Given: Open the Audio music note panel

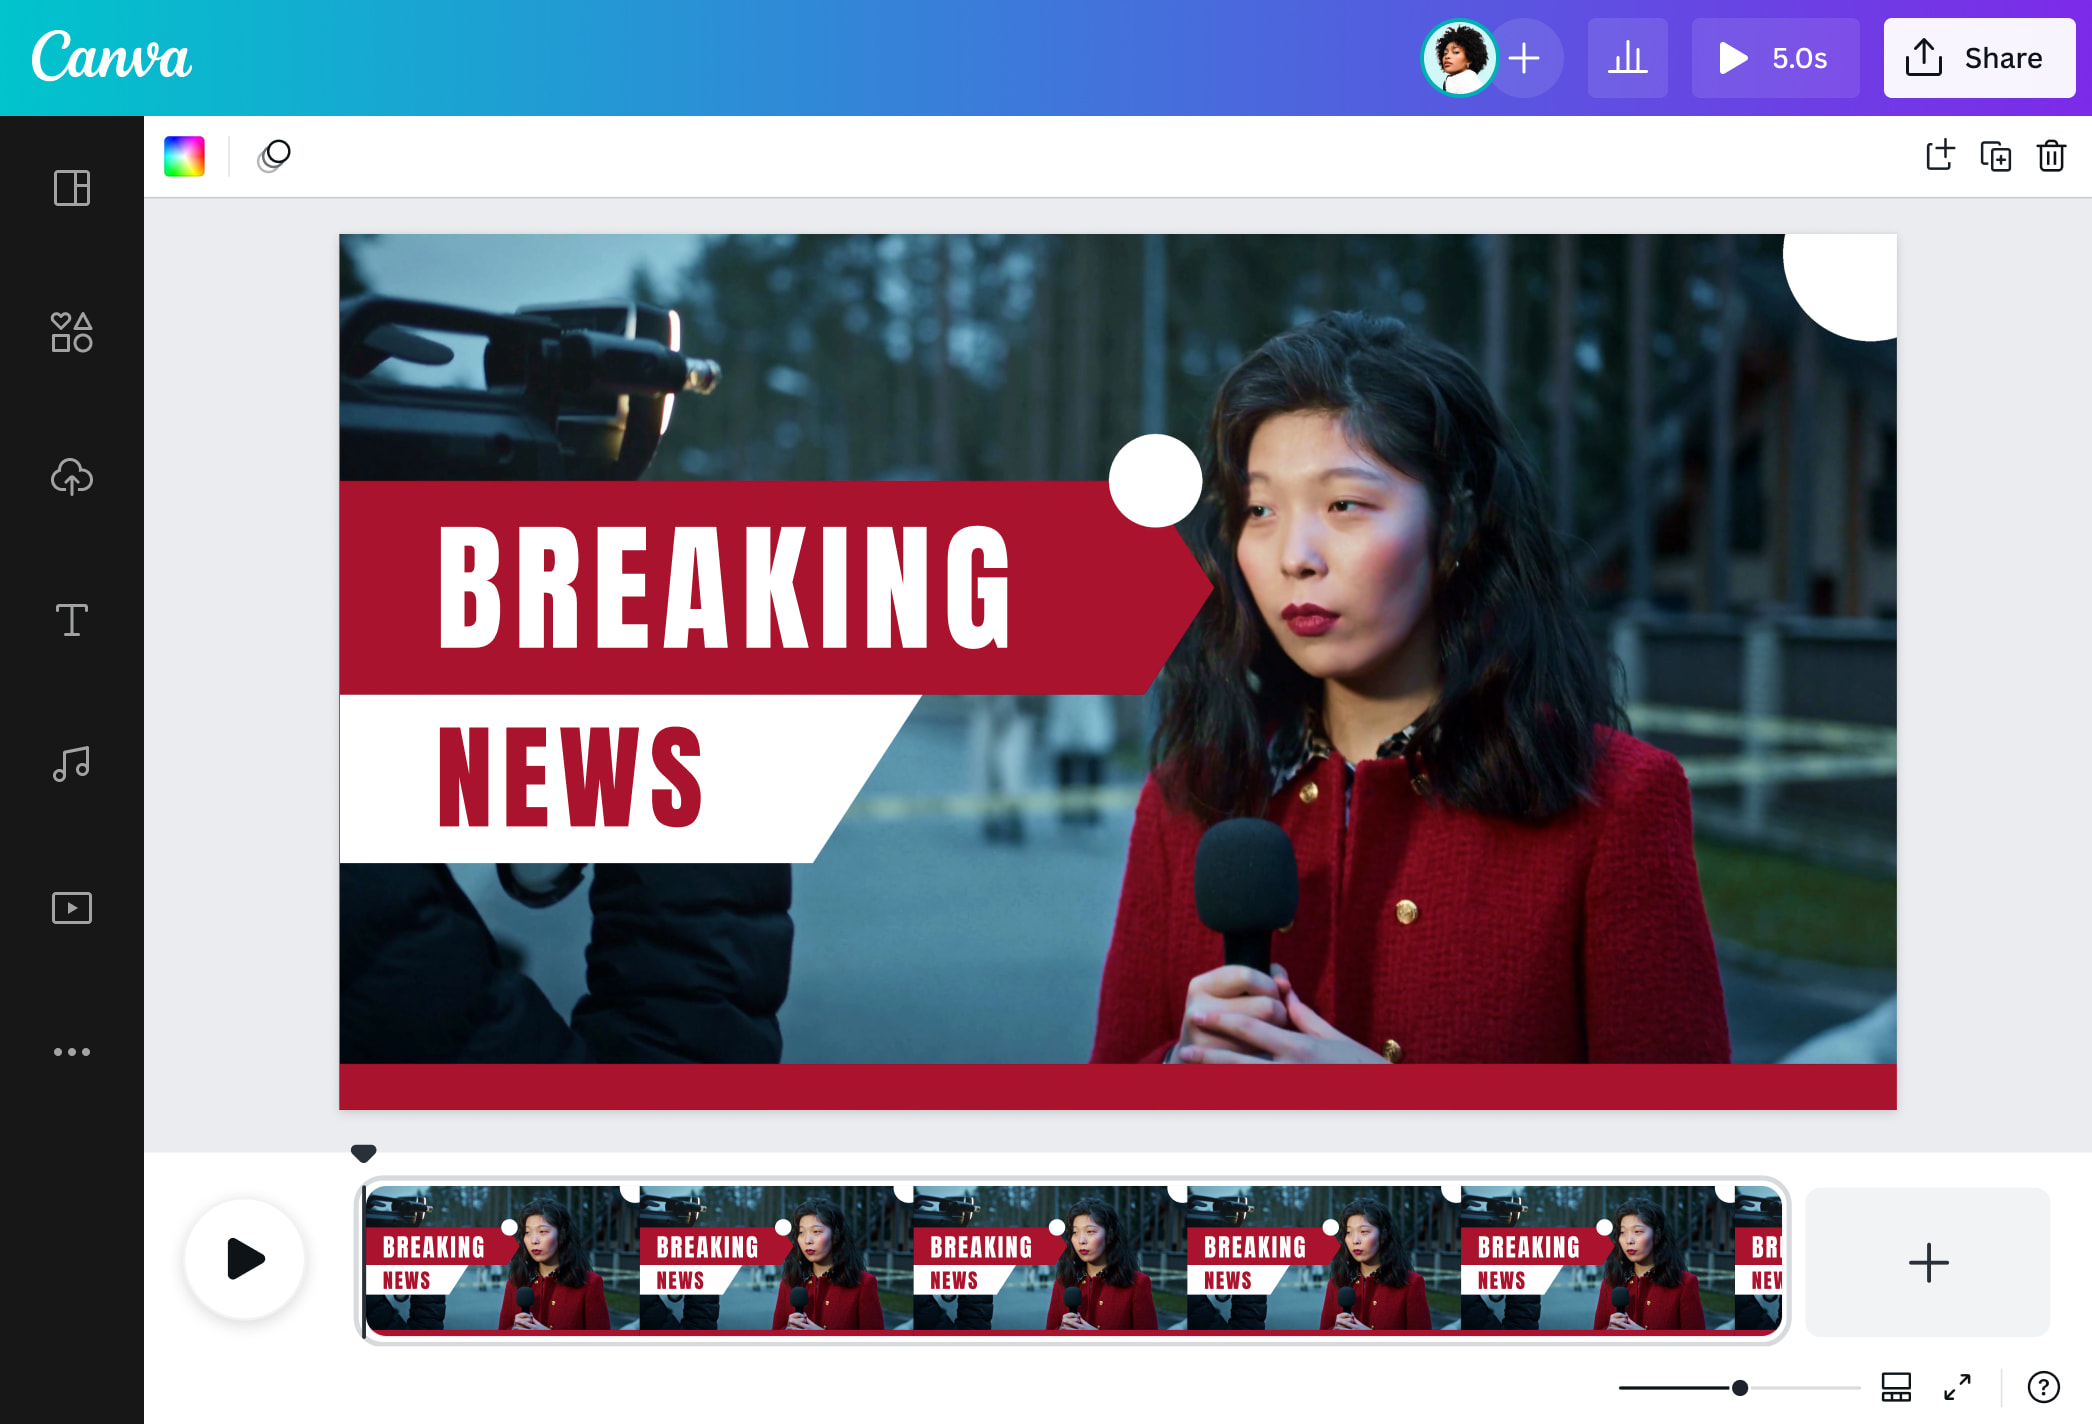Looking at the screenshot, I should tap(72, 764).
